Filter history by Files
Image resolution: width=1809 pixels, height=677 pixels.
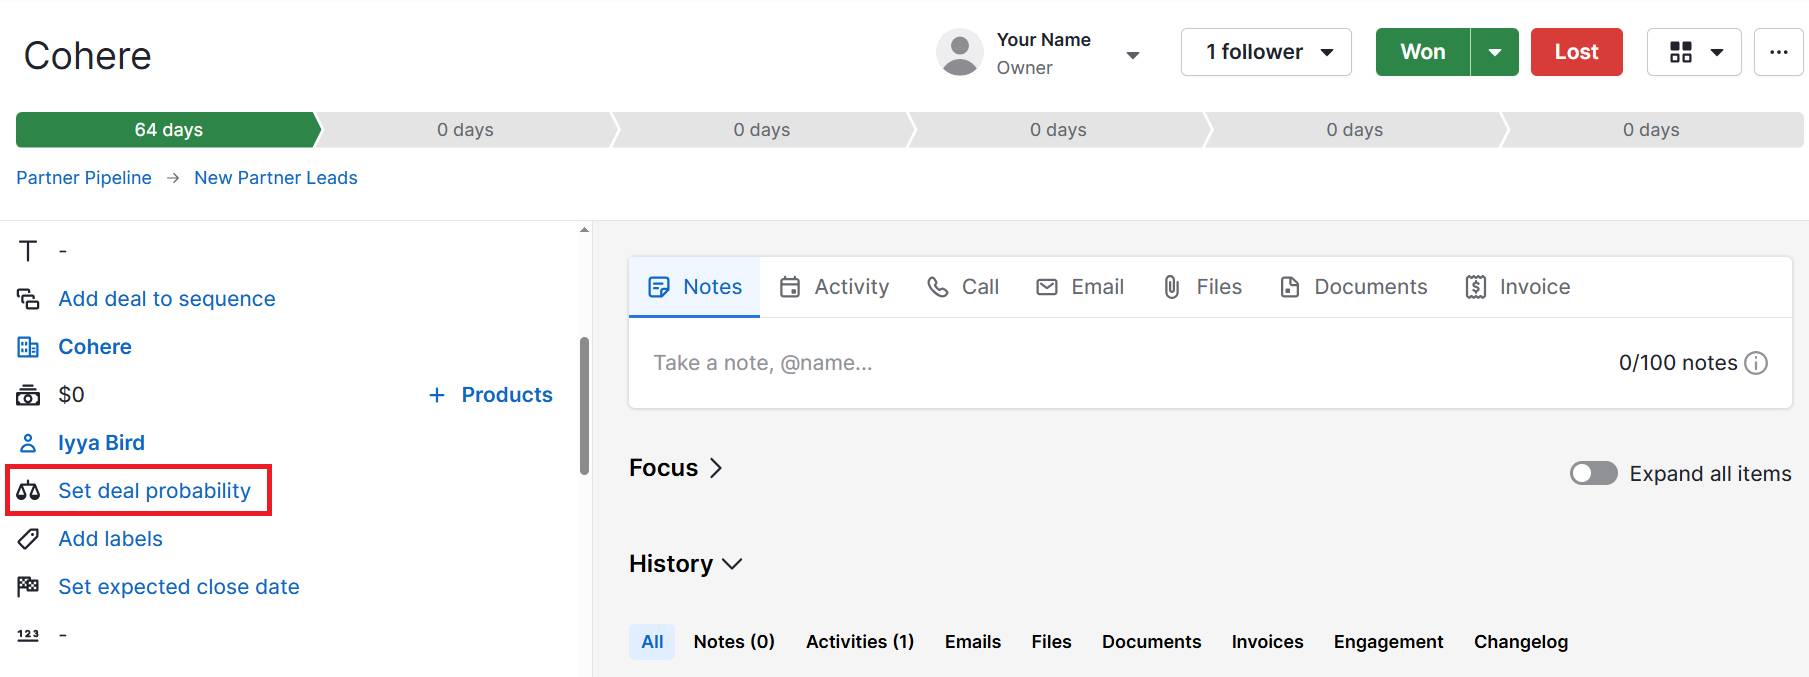[1051, 642]
